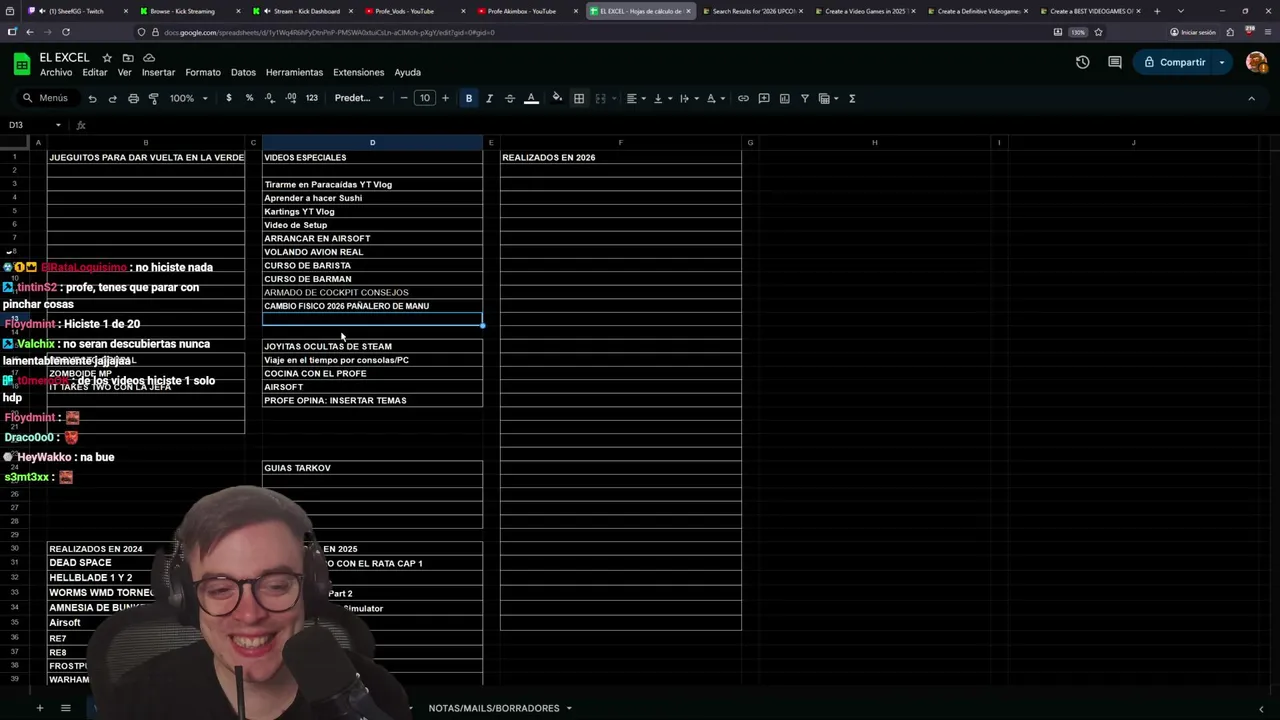Select cell GUIAS TARKOV
The width and height of the screenshot is (1280, 720).
coord(372,468)
